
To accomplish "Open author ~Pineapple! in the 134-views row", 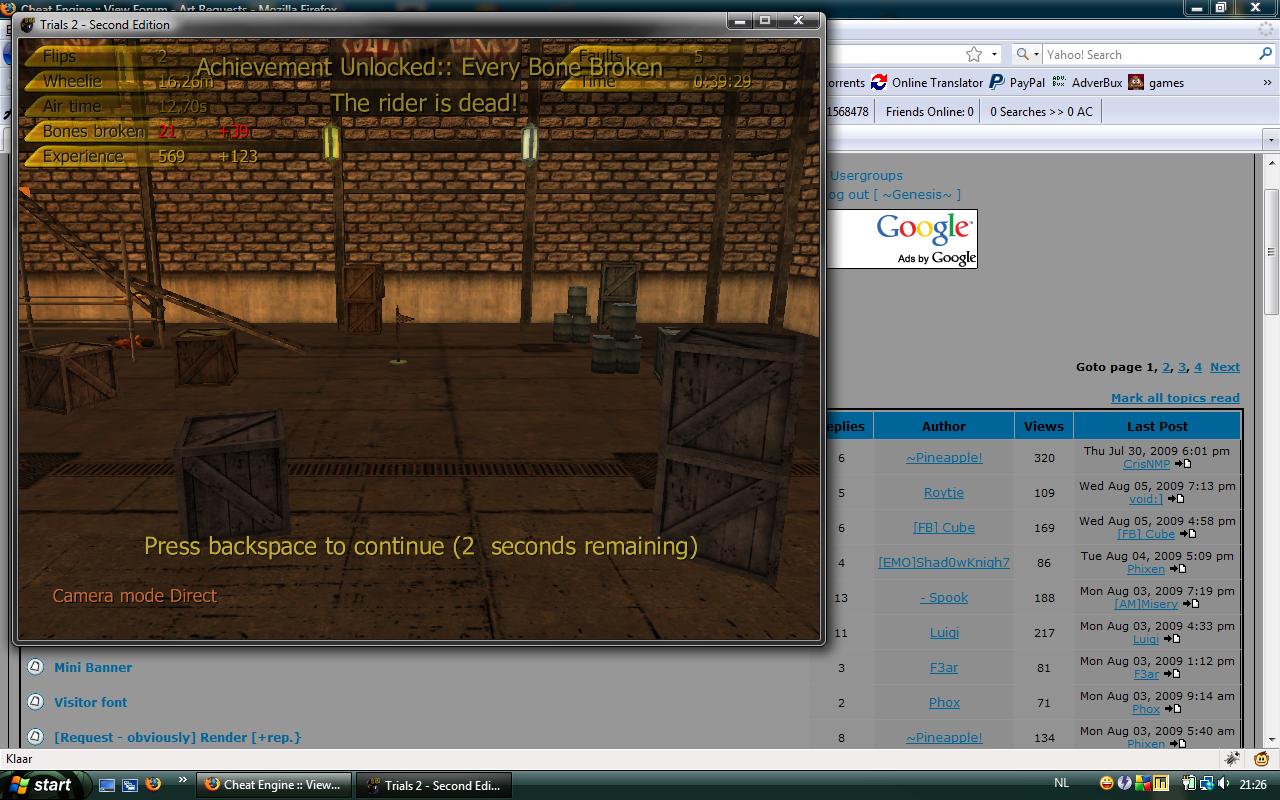I will [x=944, y=737].
